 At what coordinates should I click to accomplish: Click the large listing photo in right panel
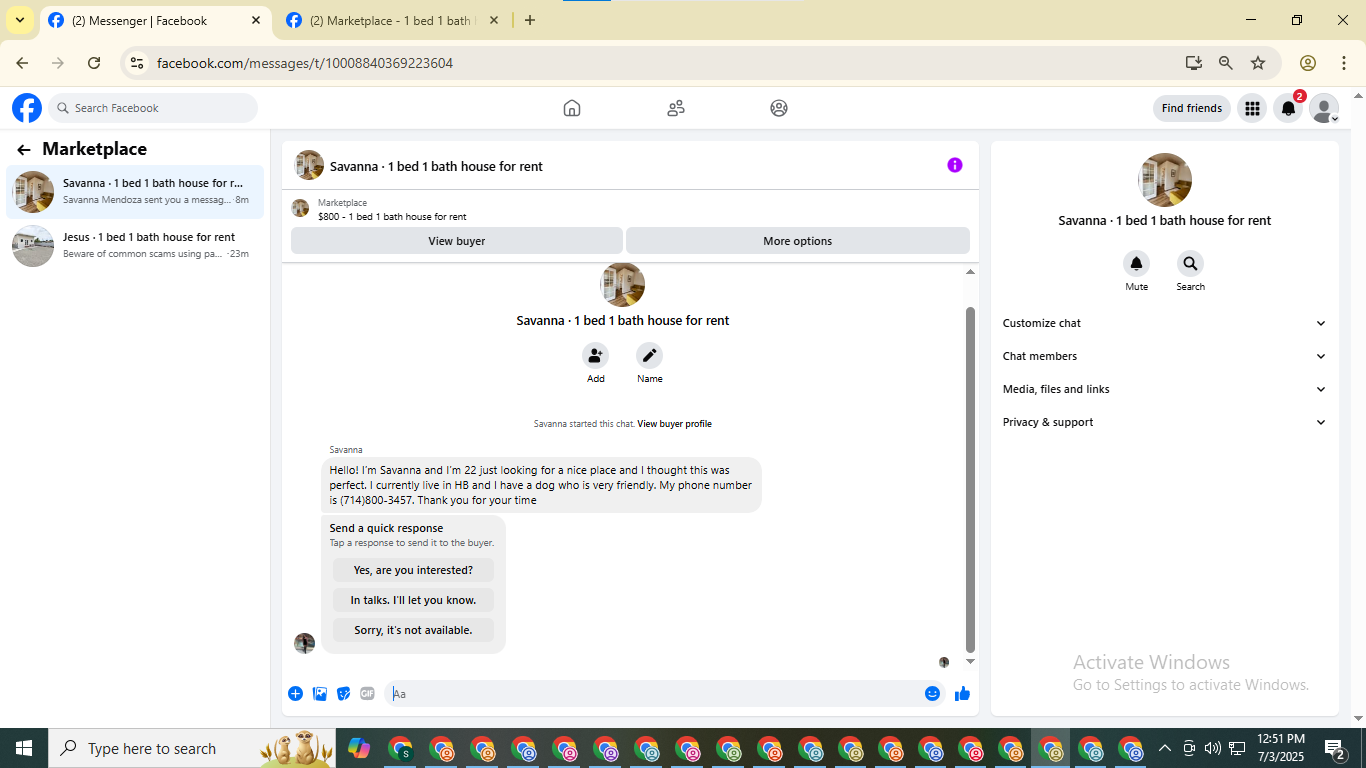(x=1165, y=180)
